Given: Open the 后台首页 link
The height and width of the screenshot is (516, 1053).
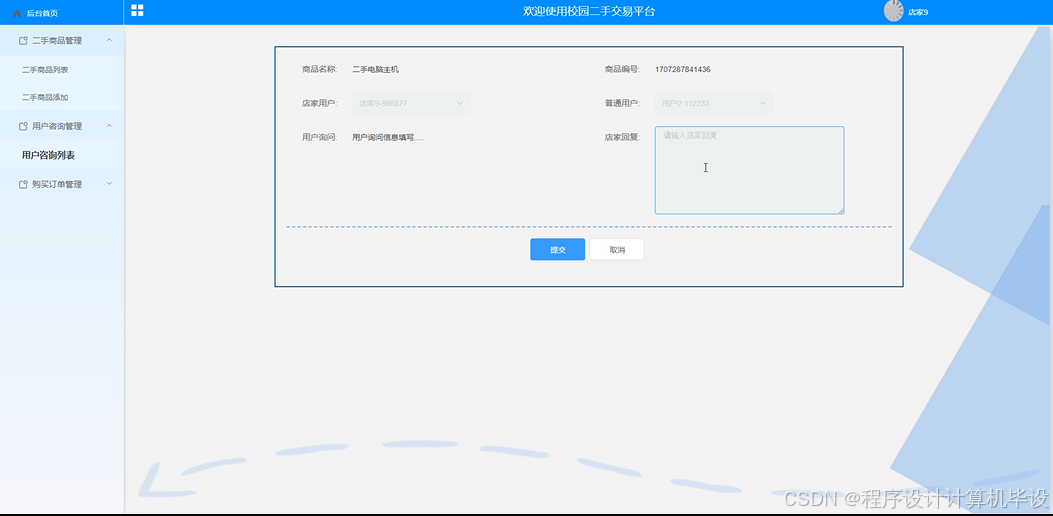Looking at the screenshot, I should tap(42, 13).
